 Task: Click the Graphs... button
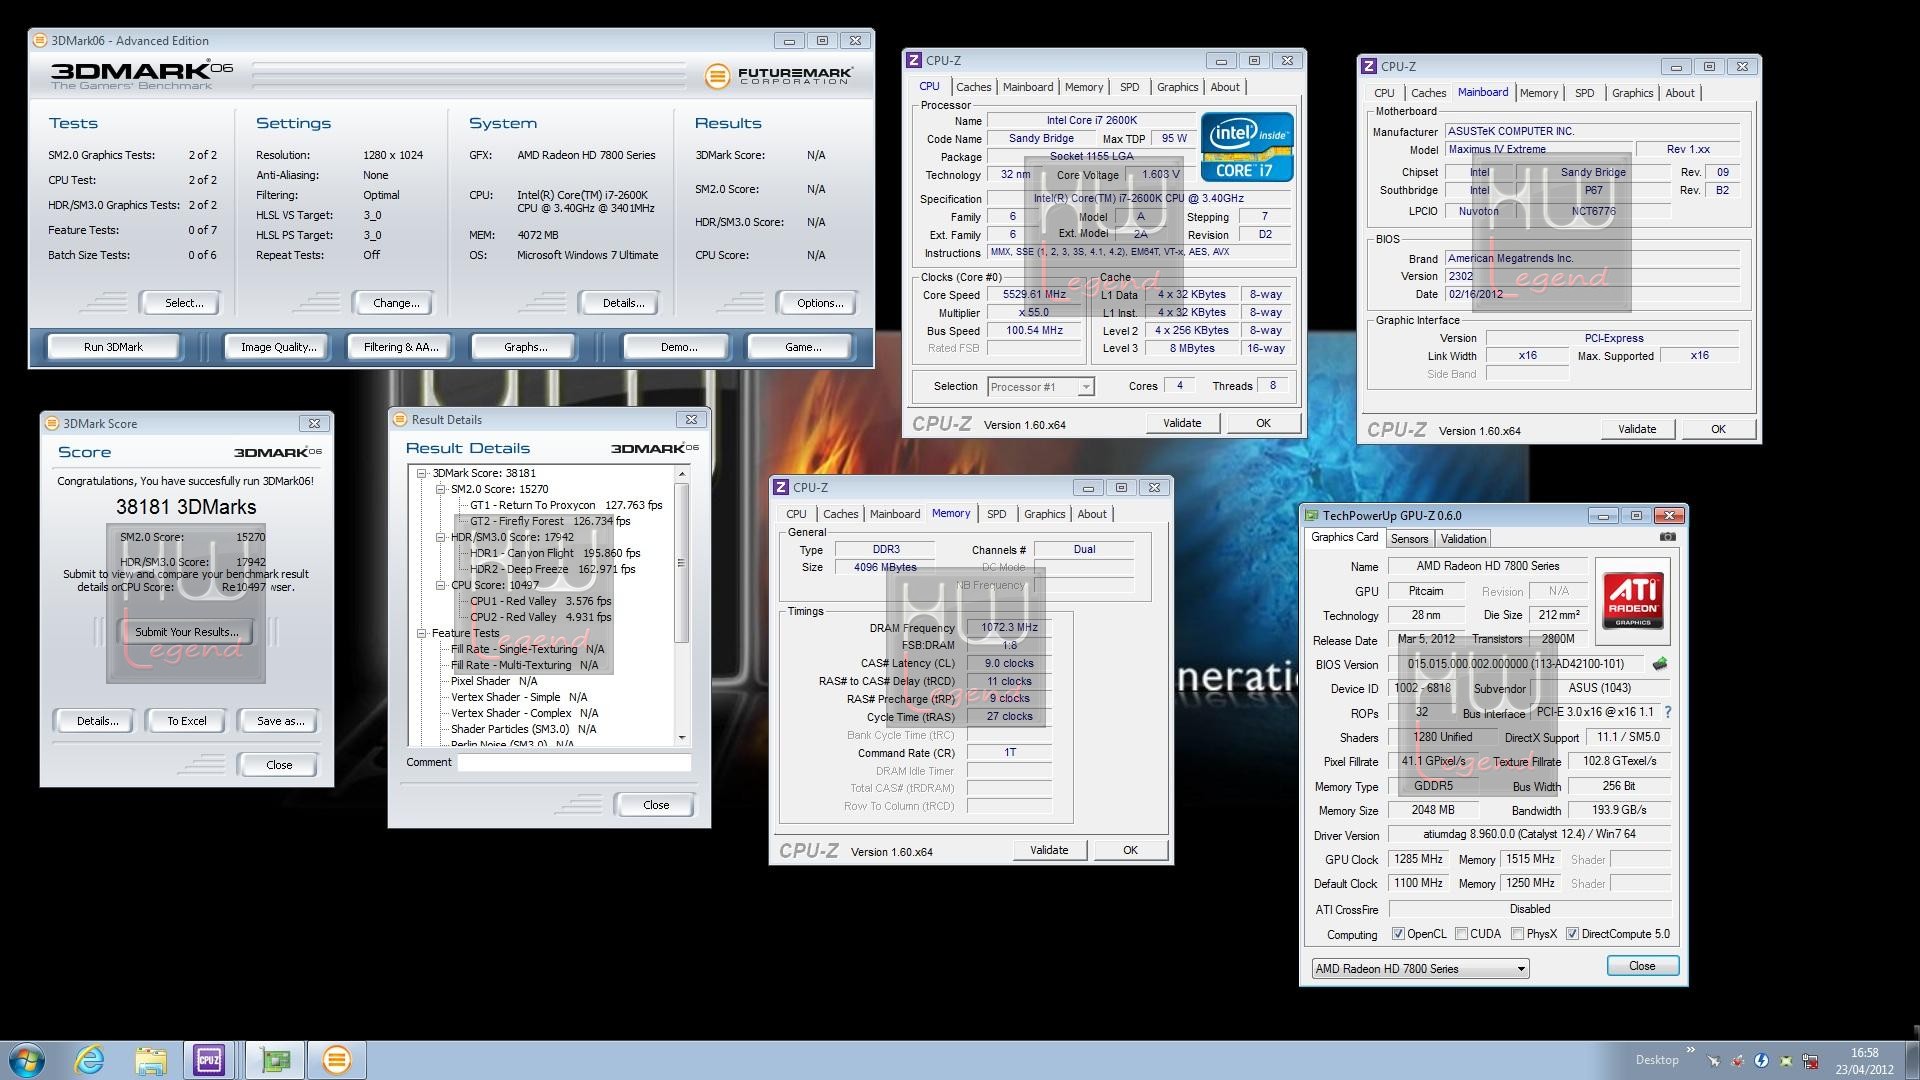click(525, 347)
